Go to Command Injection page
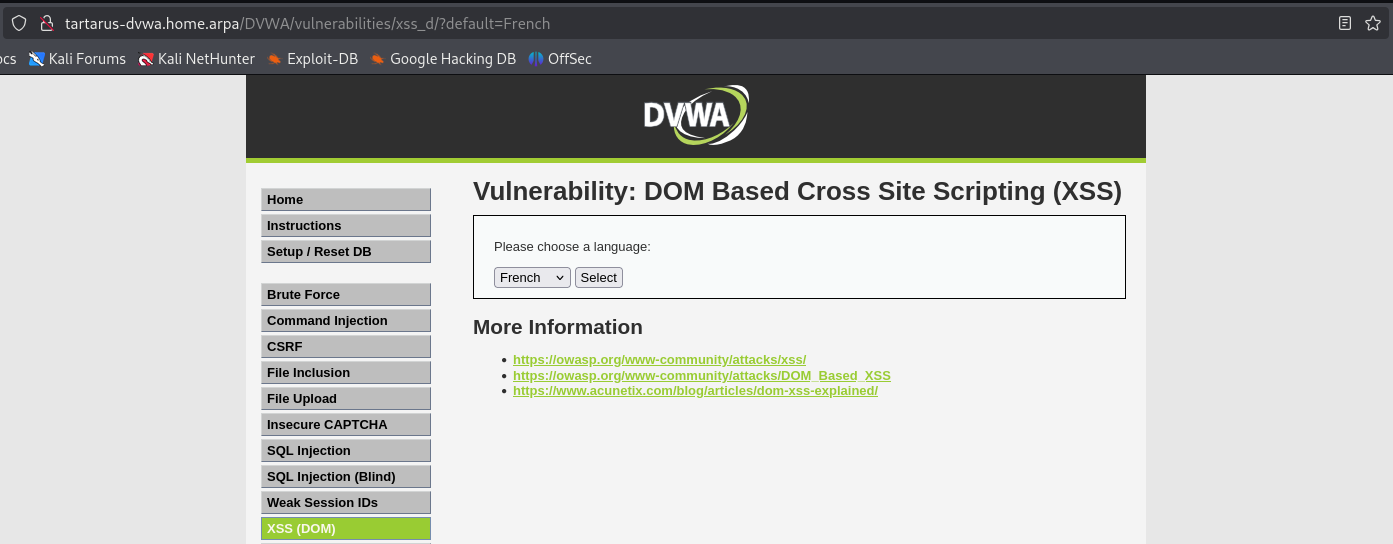The width and height of the screenshot is (1393, 544). click(x=345, y=321)
